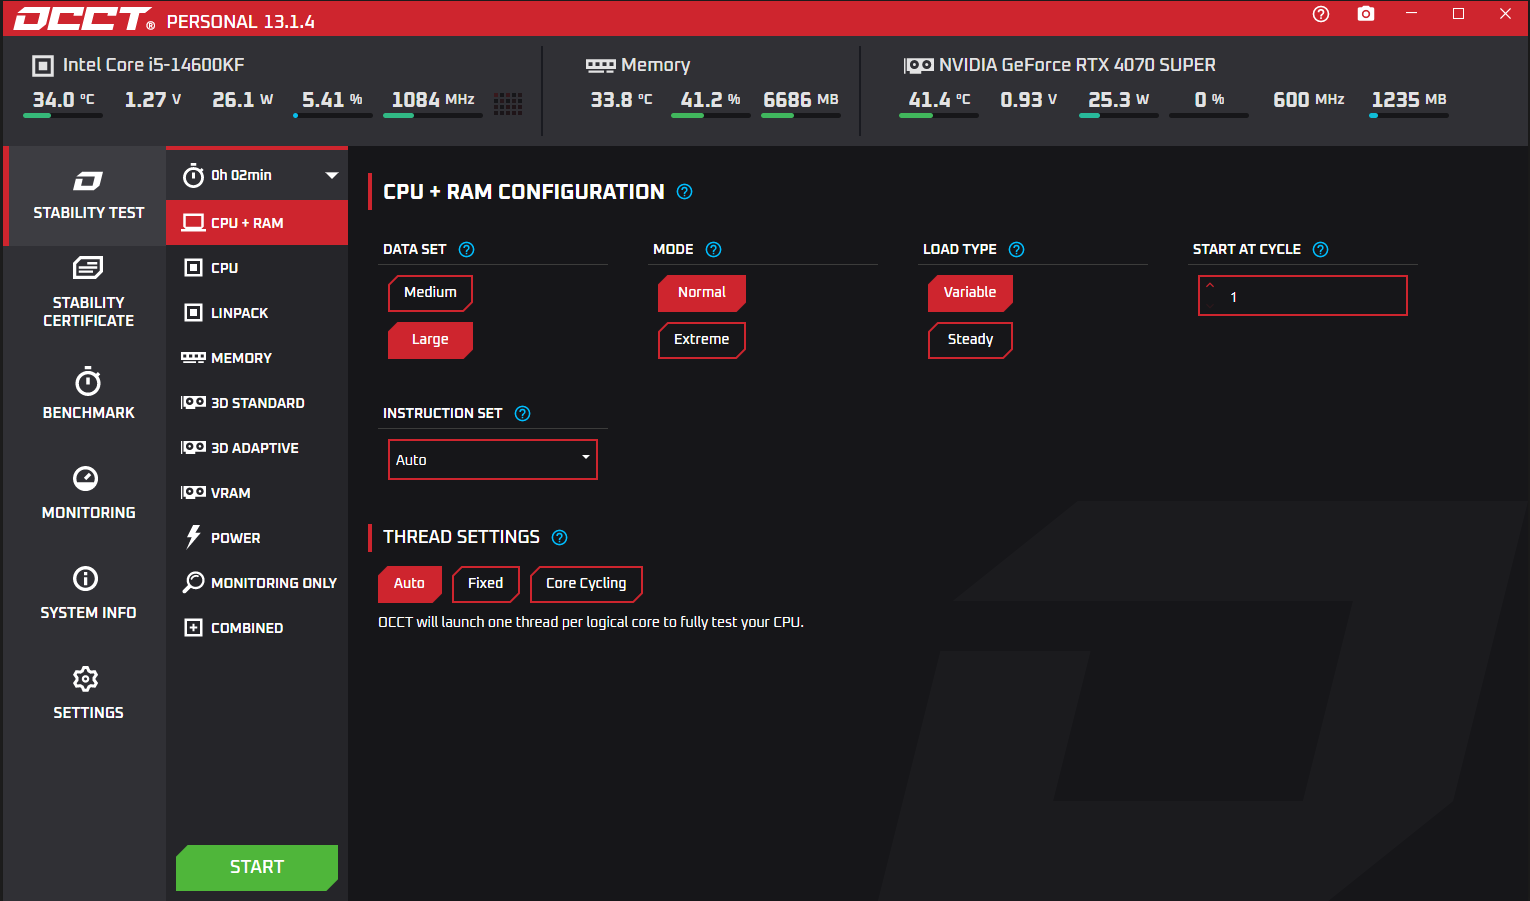Viewport: 1530px width, 901px height.
Task: Click the CPU power 26.1 W reading
Action: pyautogui.click(x=242, y=100)
